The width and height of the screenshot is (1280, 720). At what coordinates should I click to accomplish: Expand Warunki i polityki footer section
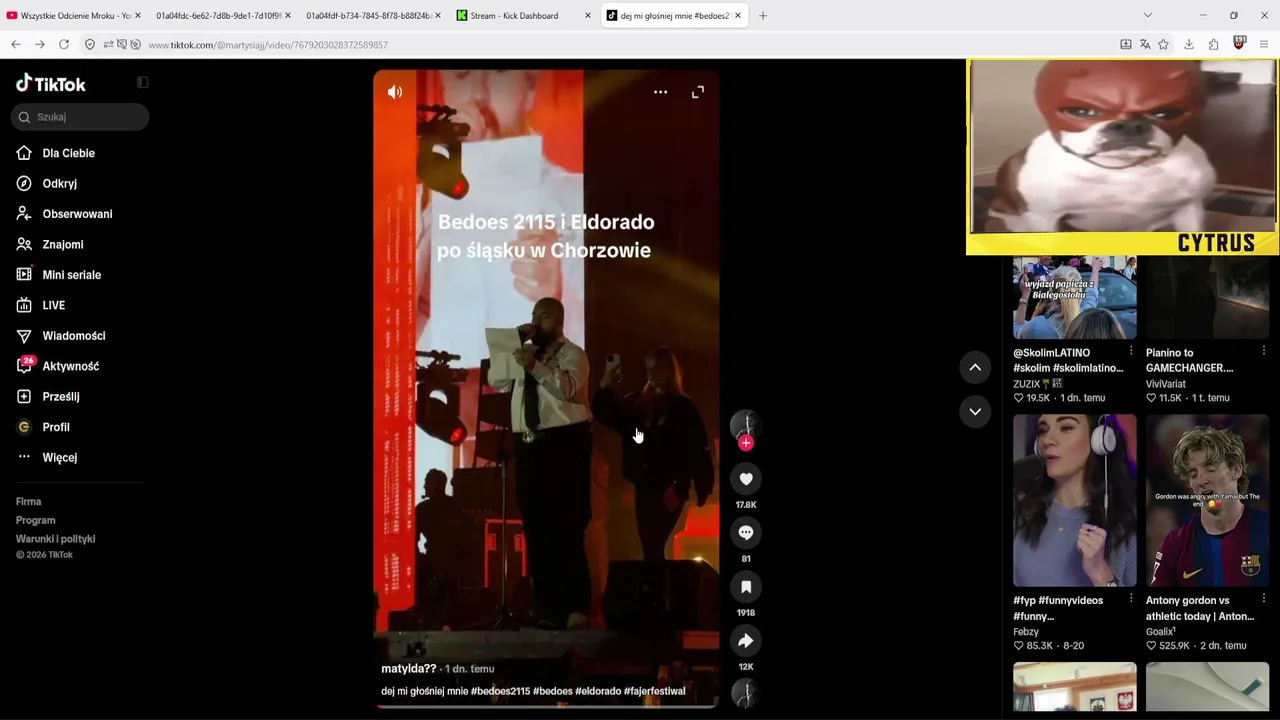click(x=55, y=539)
